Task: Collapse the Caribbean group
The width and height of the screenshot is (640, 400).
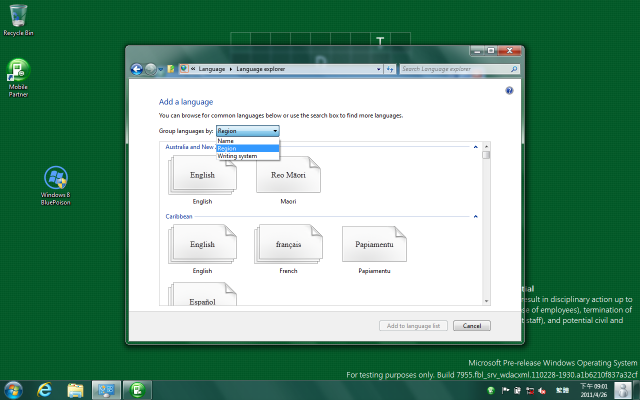Action: click(x=476, y=217)
